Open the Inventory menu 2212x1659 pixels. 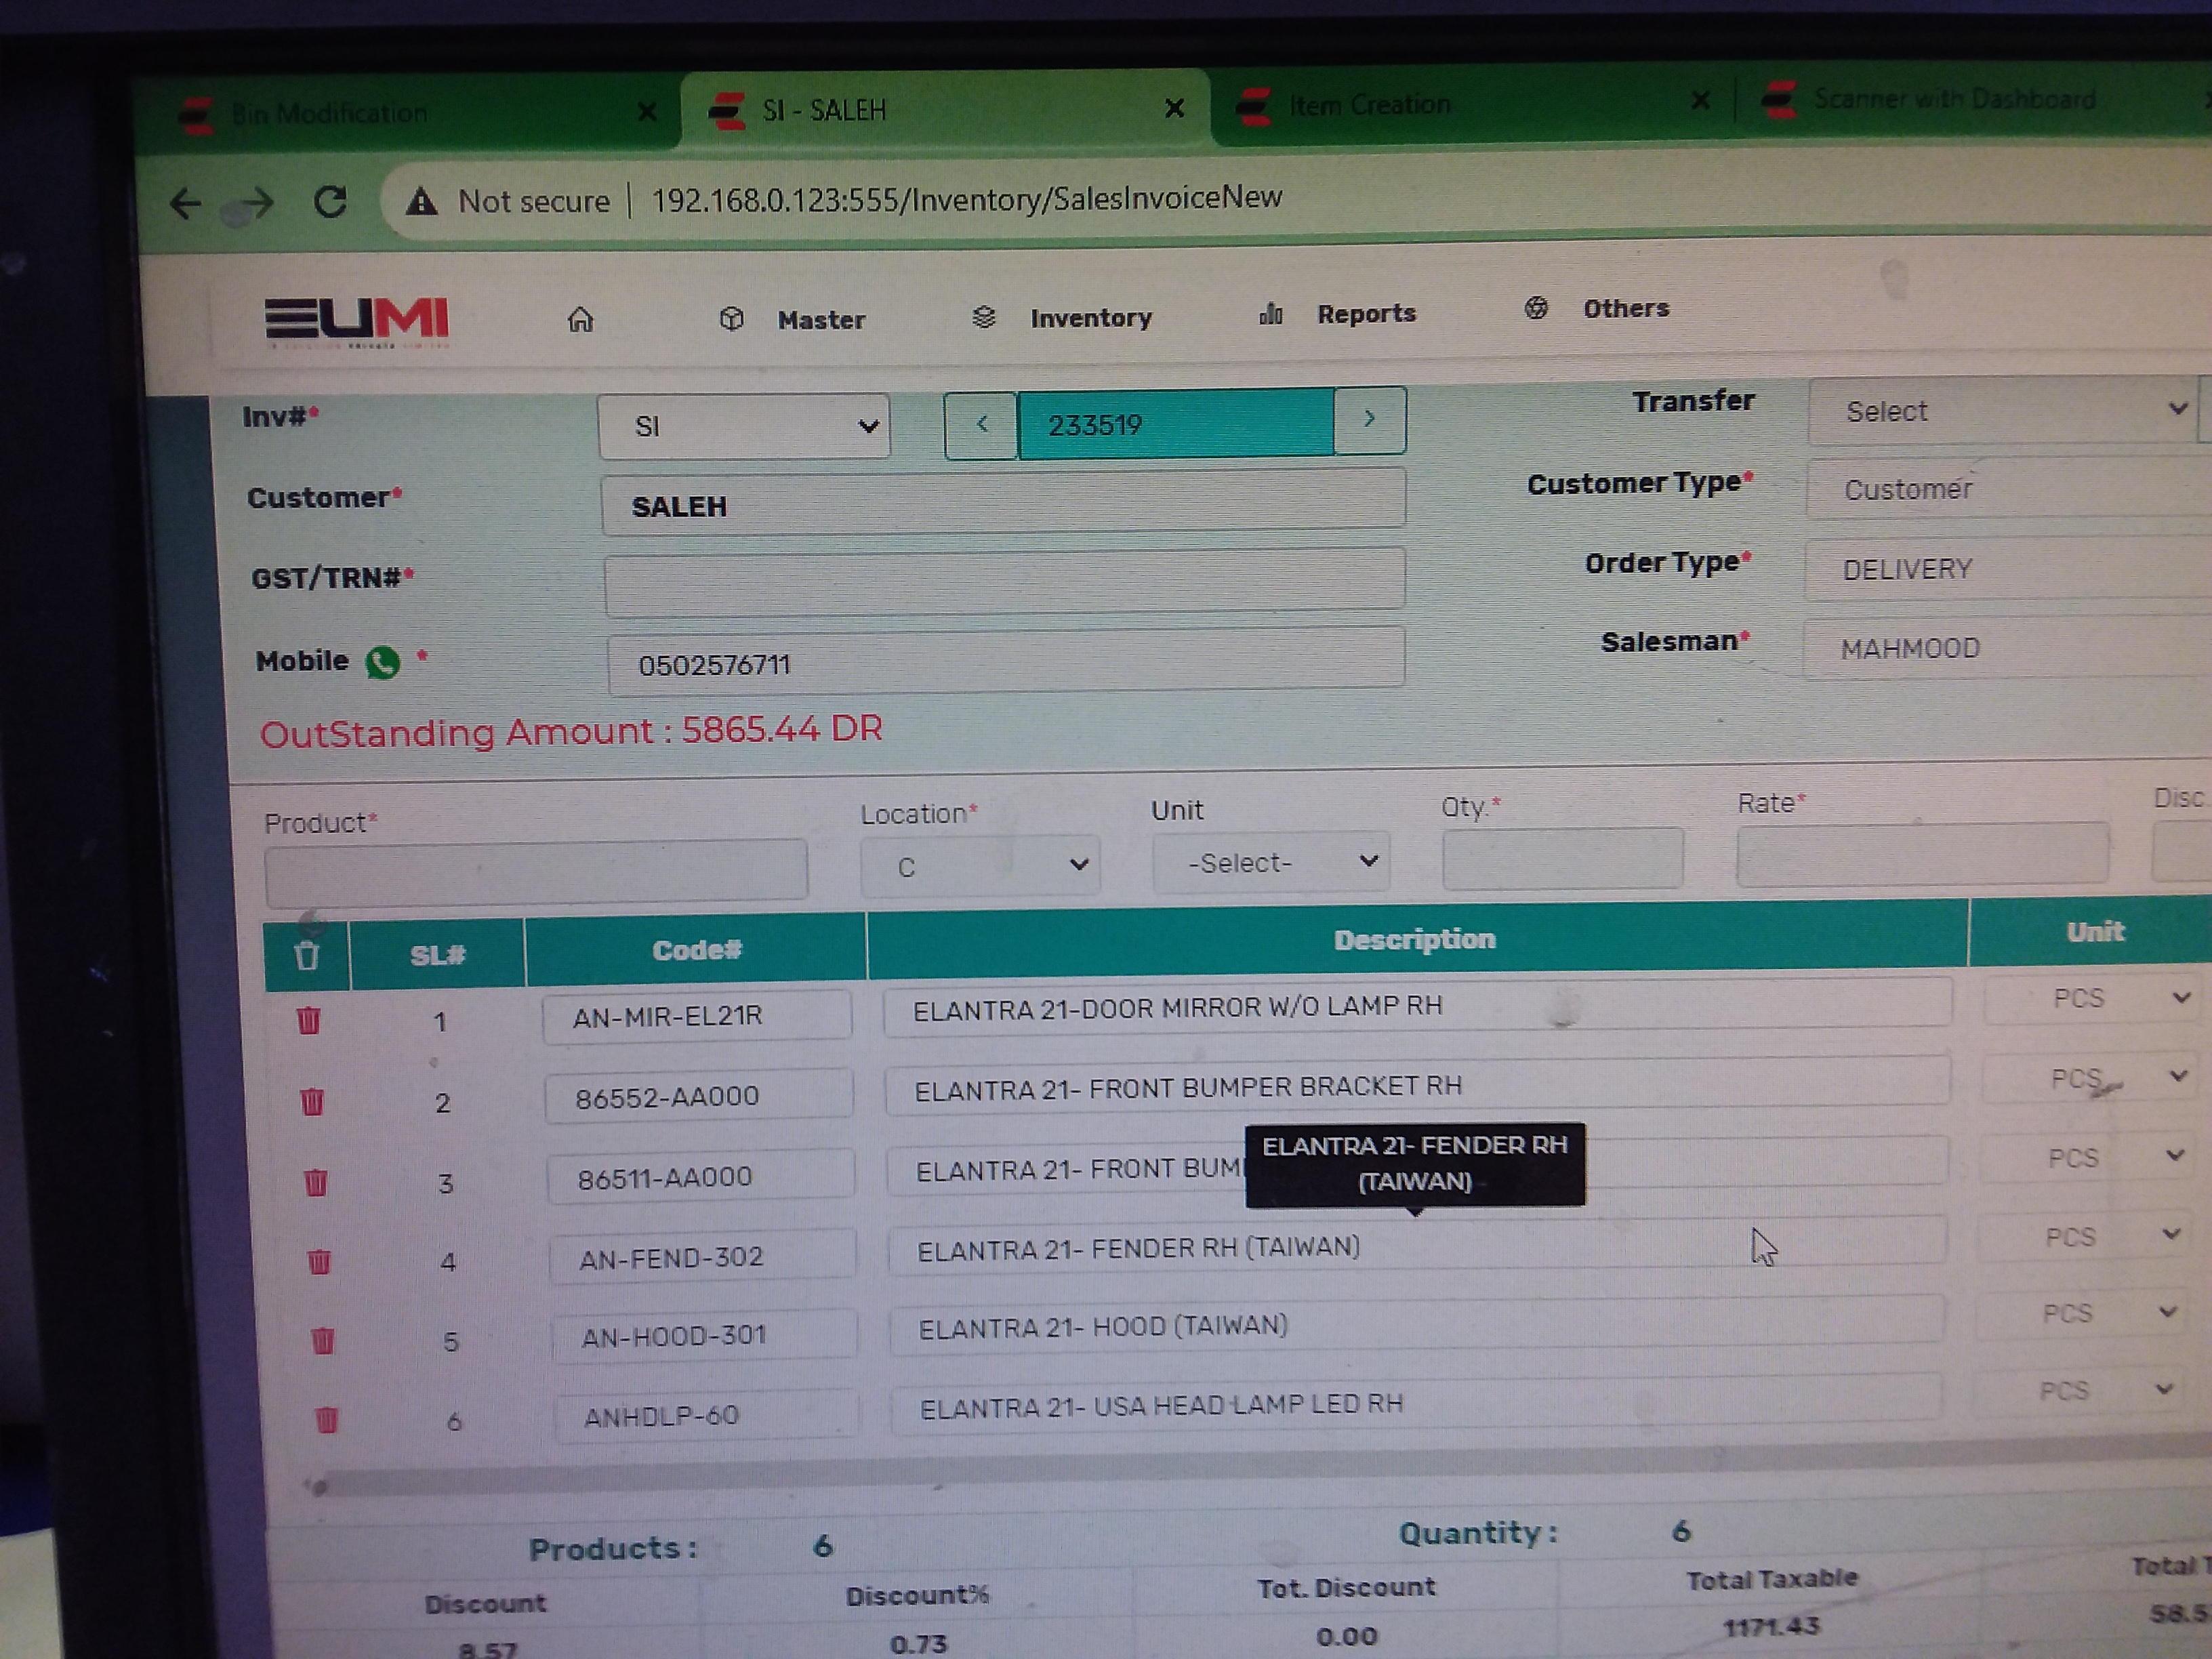pos(1062,317)
